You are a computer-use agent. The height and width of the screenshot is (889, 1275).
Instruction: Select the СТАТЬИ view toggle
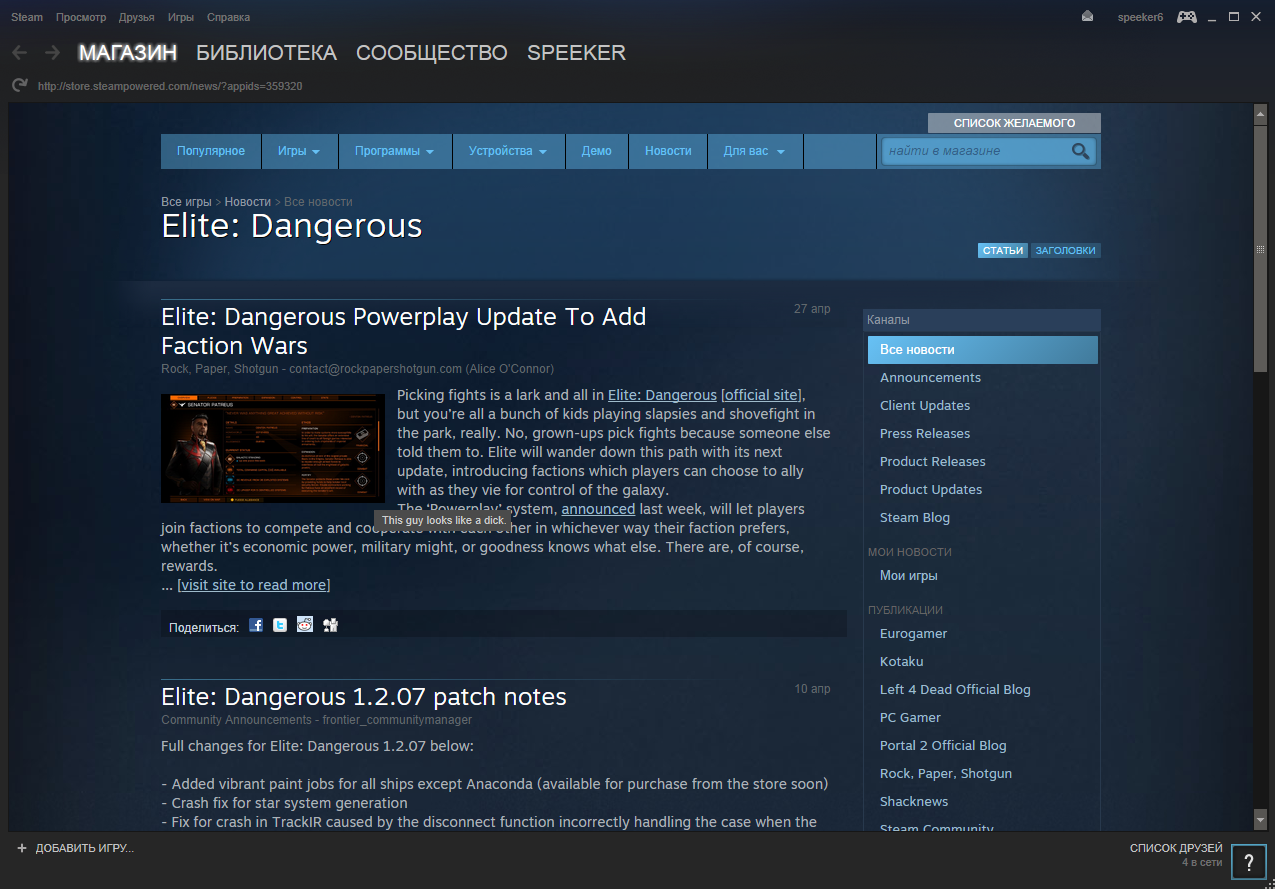pos(1003,251)
